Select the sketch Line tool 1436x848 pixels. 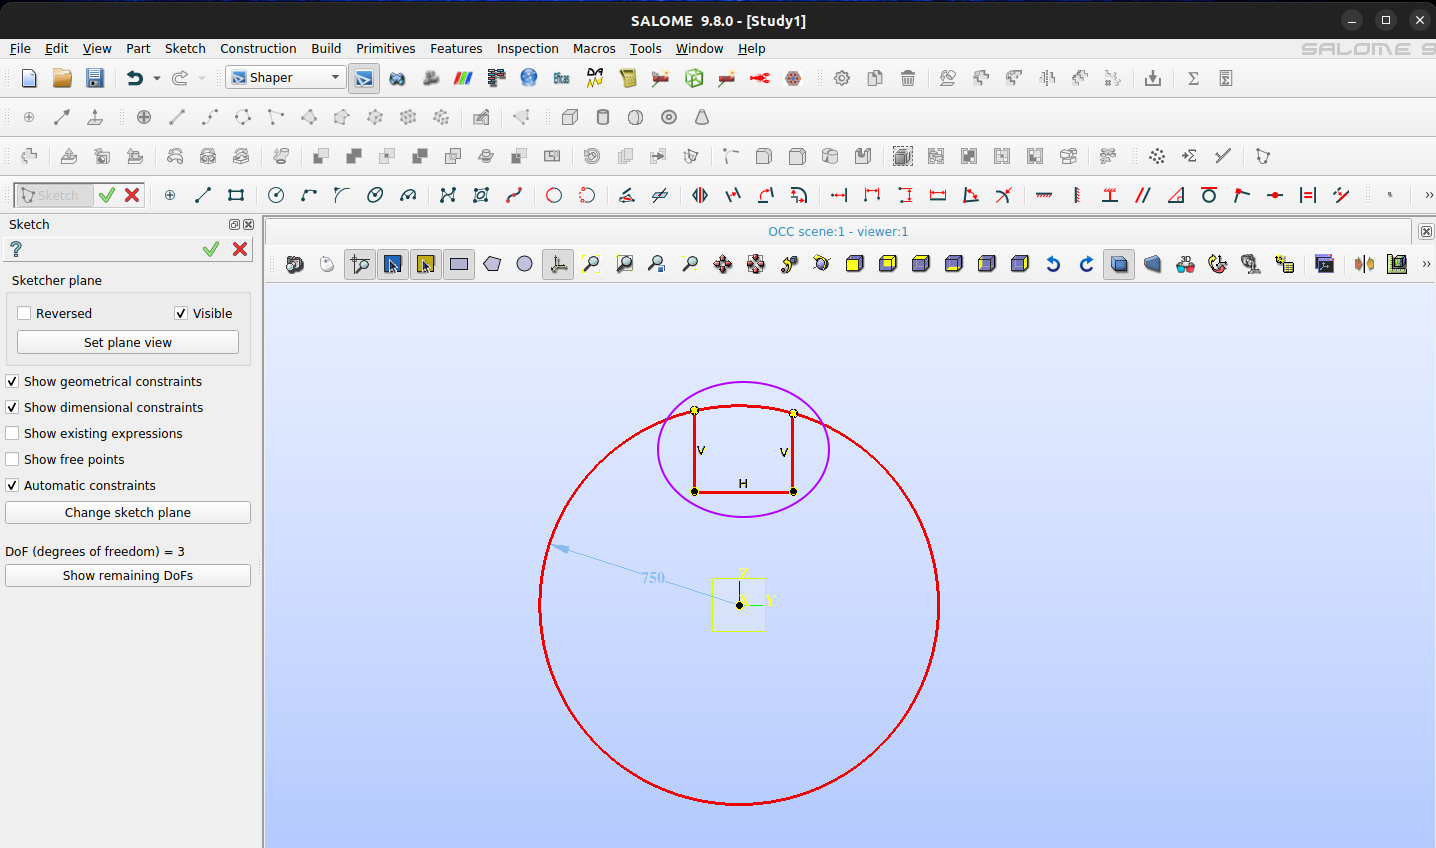203,195
